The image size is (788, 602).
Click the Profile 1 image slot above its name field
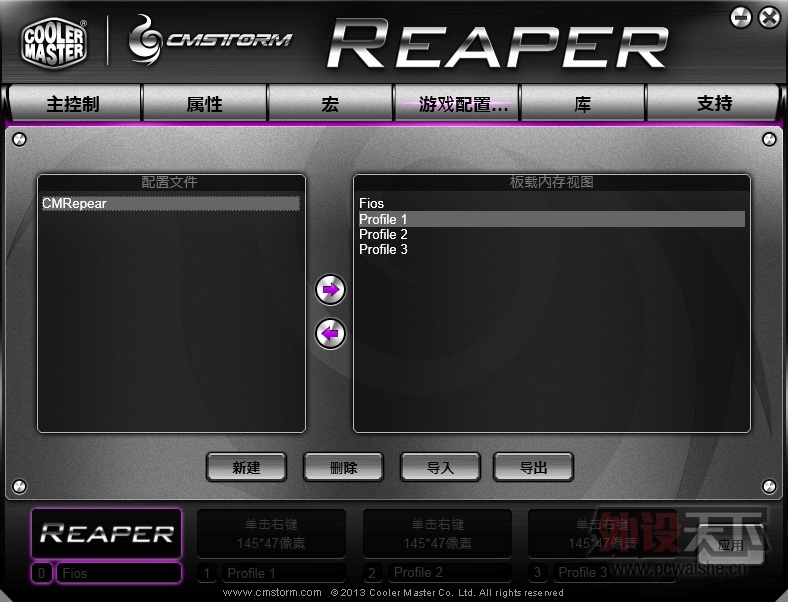(x=271, y=533)
